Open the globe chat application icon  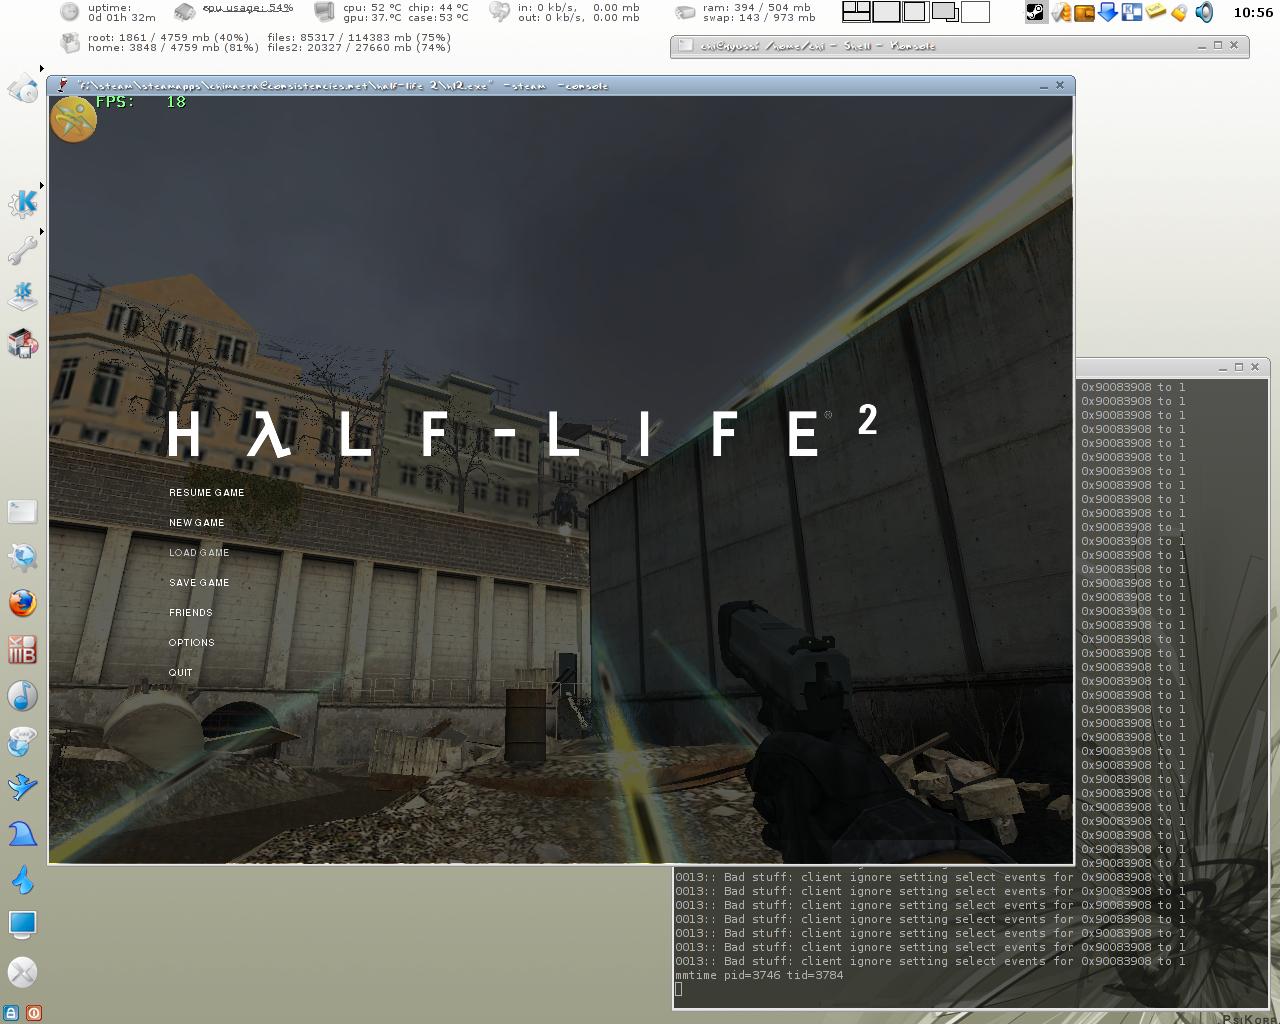[23, 741]
